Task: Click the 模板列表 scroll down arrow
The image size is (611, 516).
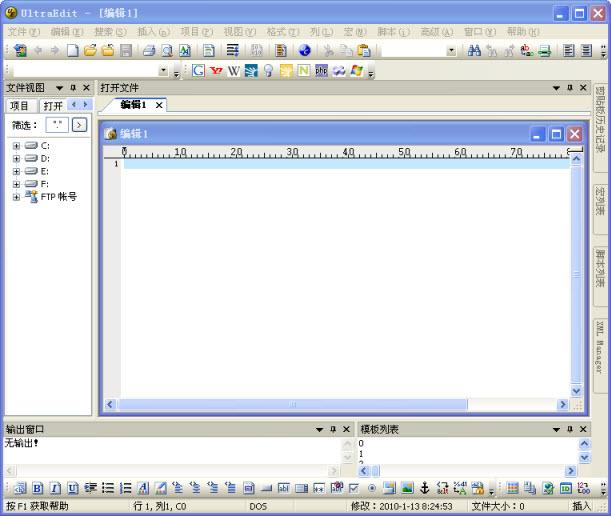Action: tap(584, 458)
